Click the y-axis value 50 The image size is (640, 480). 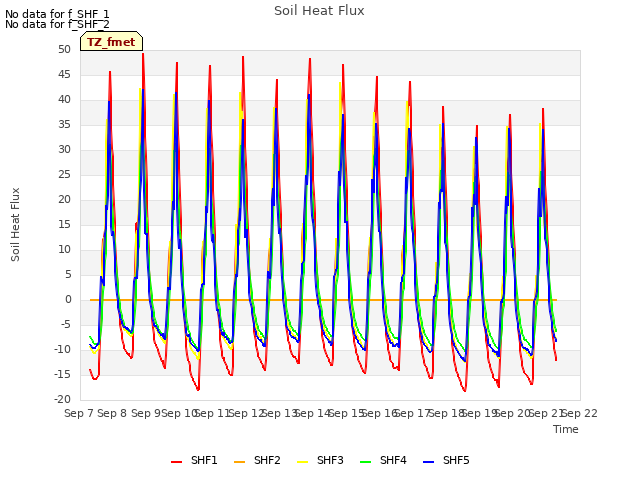click(64, 50)
